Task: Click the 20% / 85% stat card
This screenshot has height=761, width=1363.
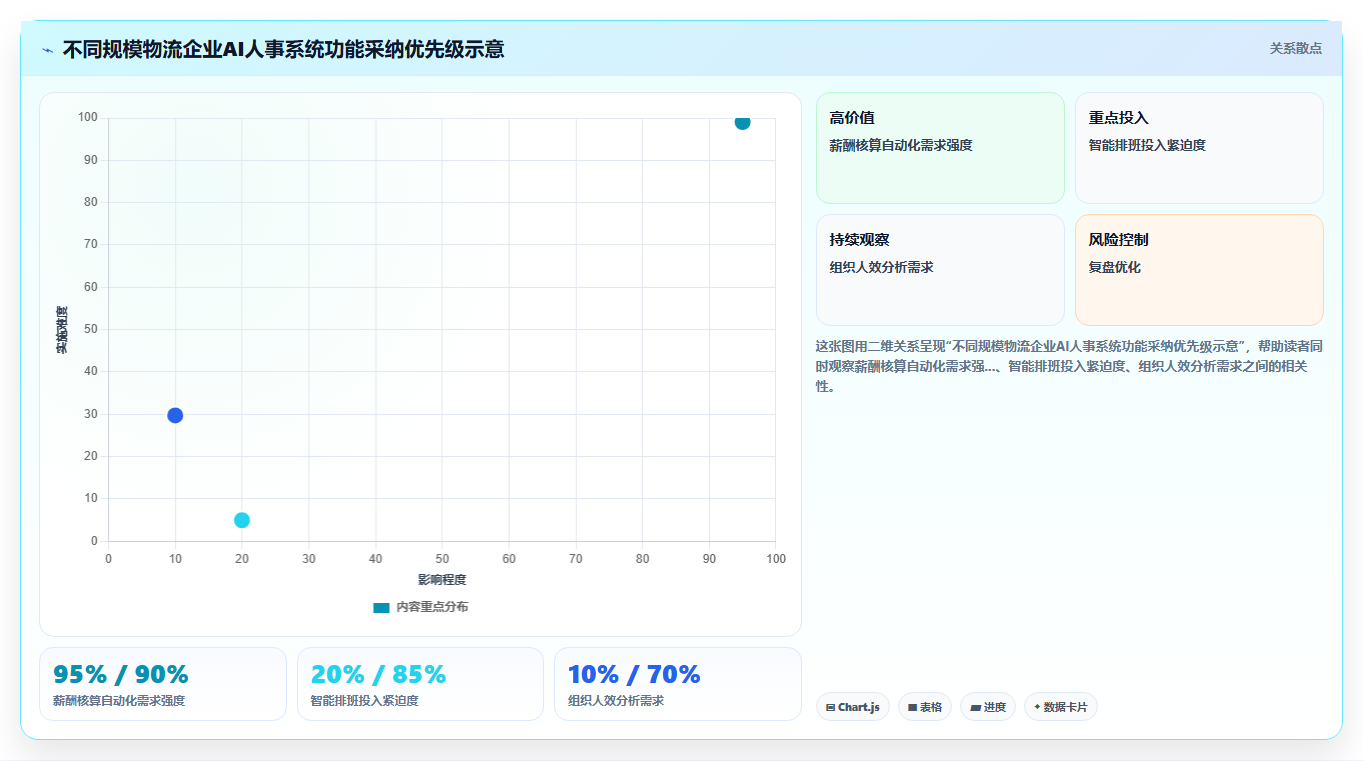Action: tap(420, 684)
